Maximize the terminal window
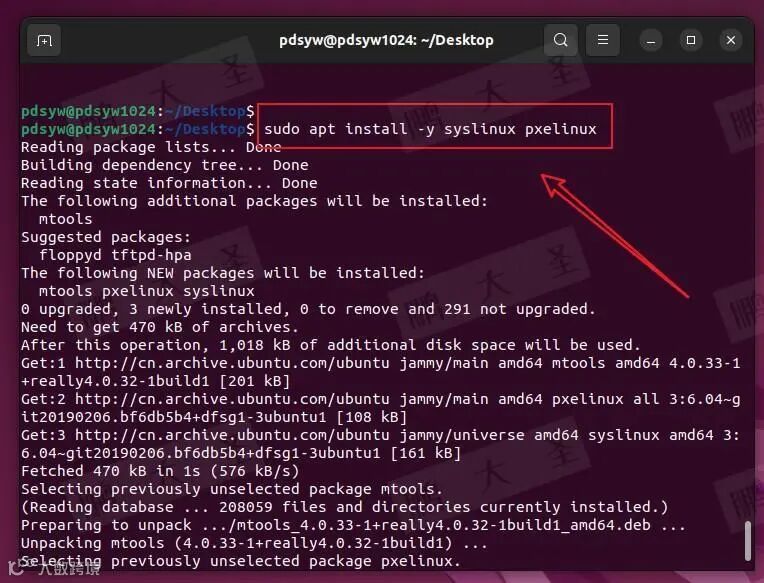764x583 pixels. click(x=690, y=40)
